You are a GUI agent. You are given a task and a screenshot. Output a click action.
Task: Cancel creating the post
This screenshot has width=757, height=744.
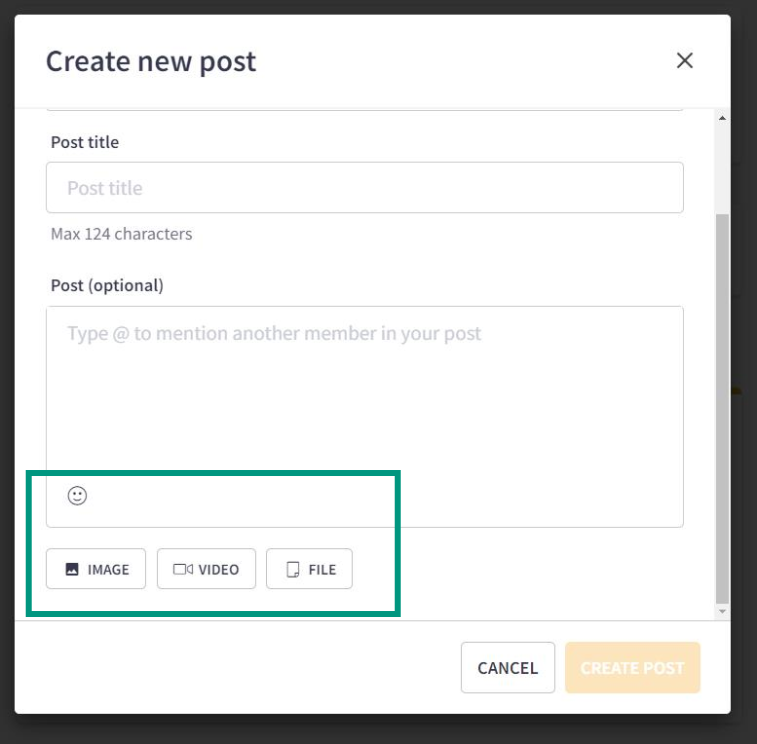click(508, 668)
